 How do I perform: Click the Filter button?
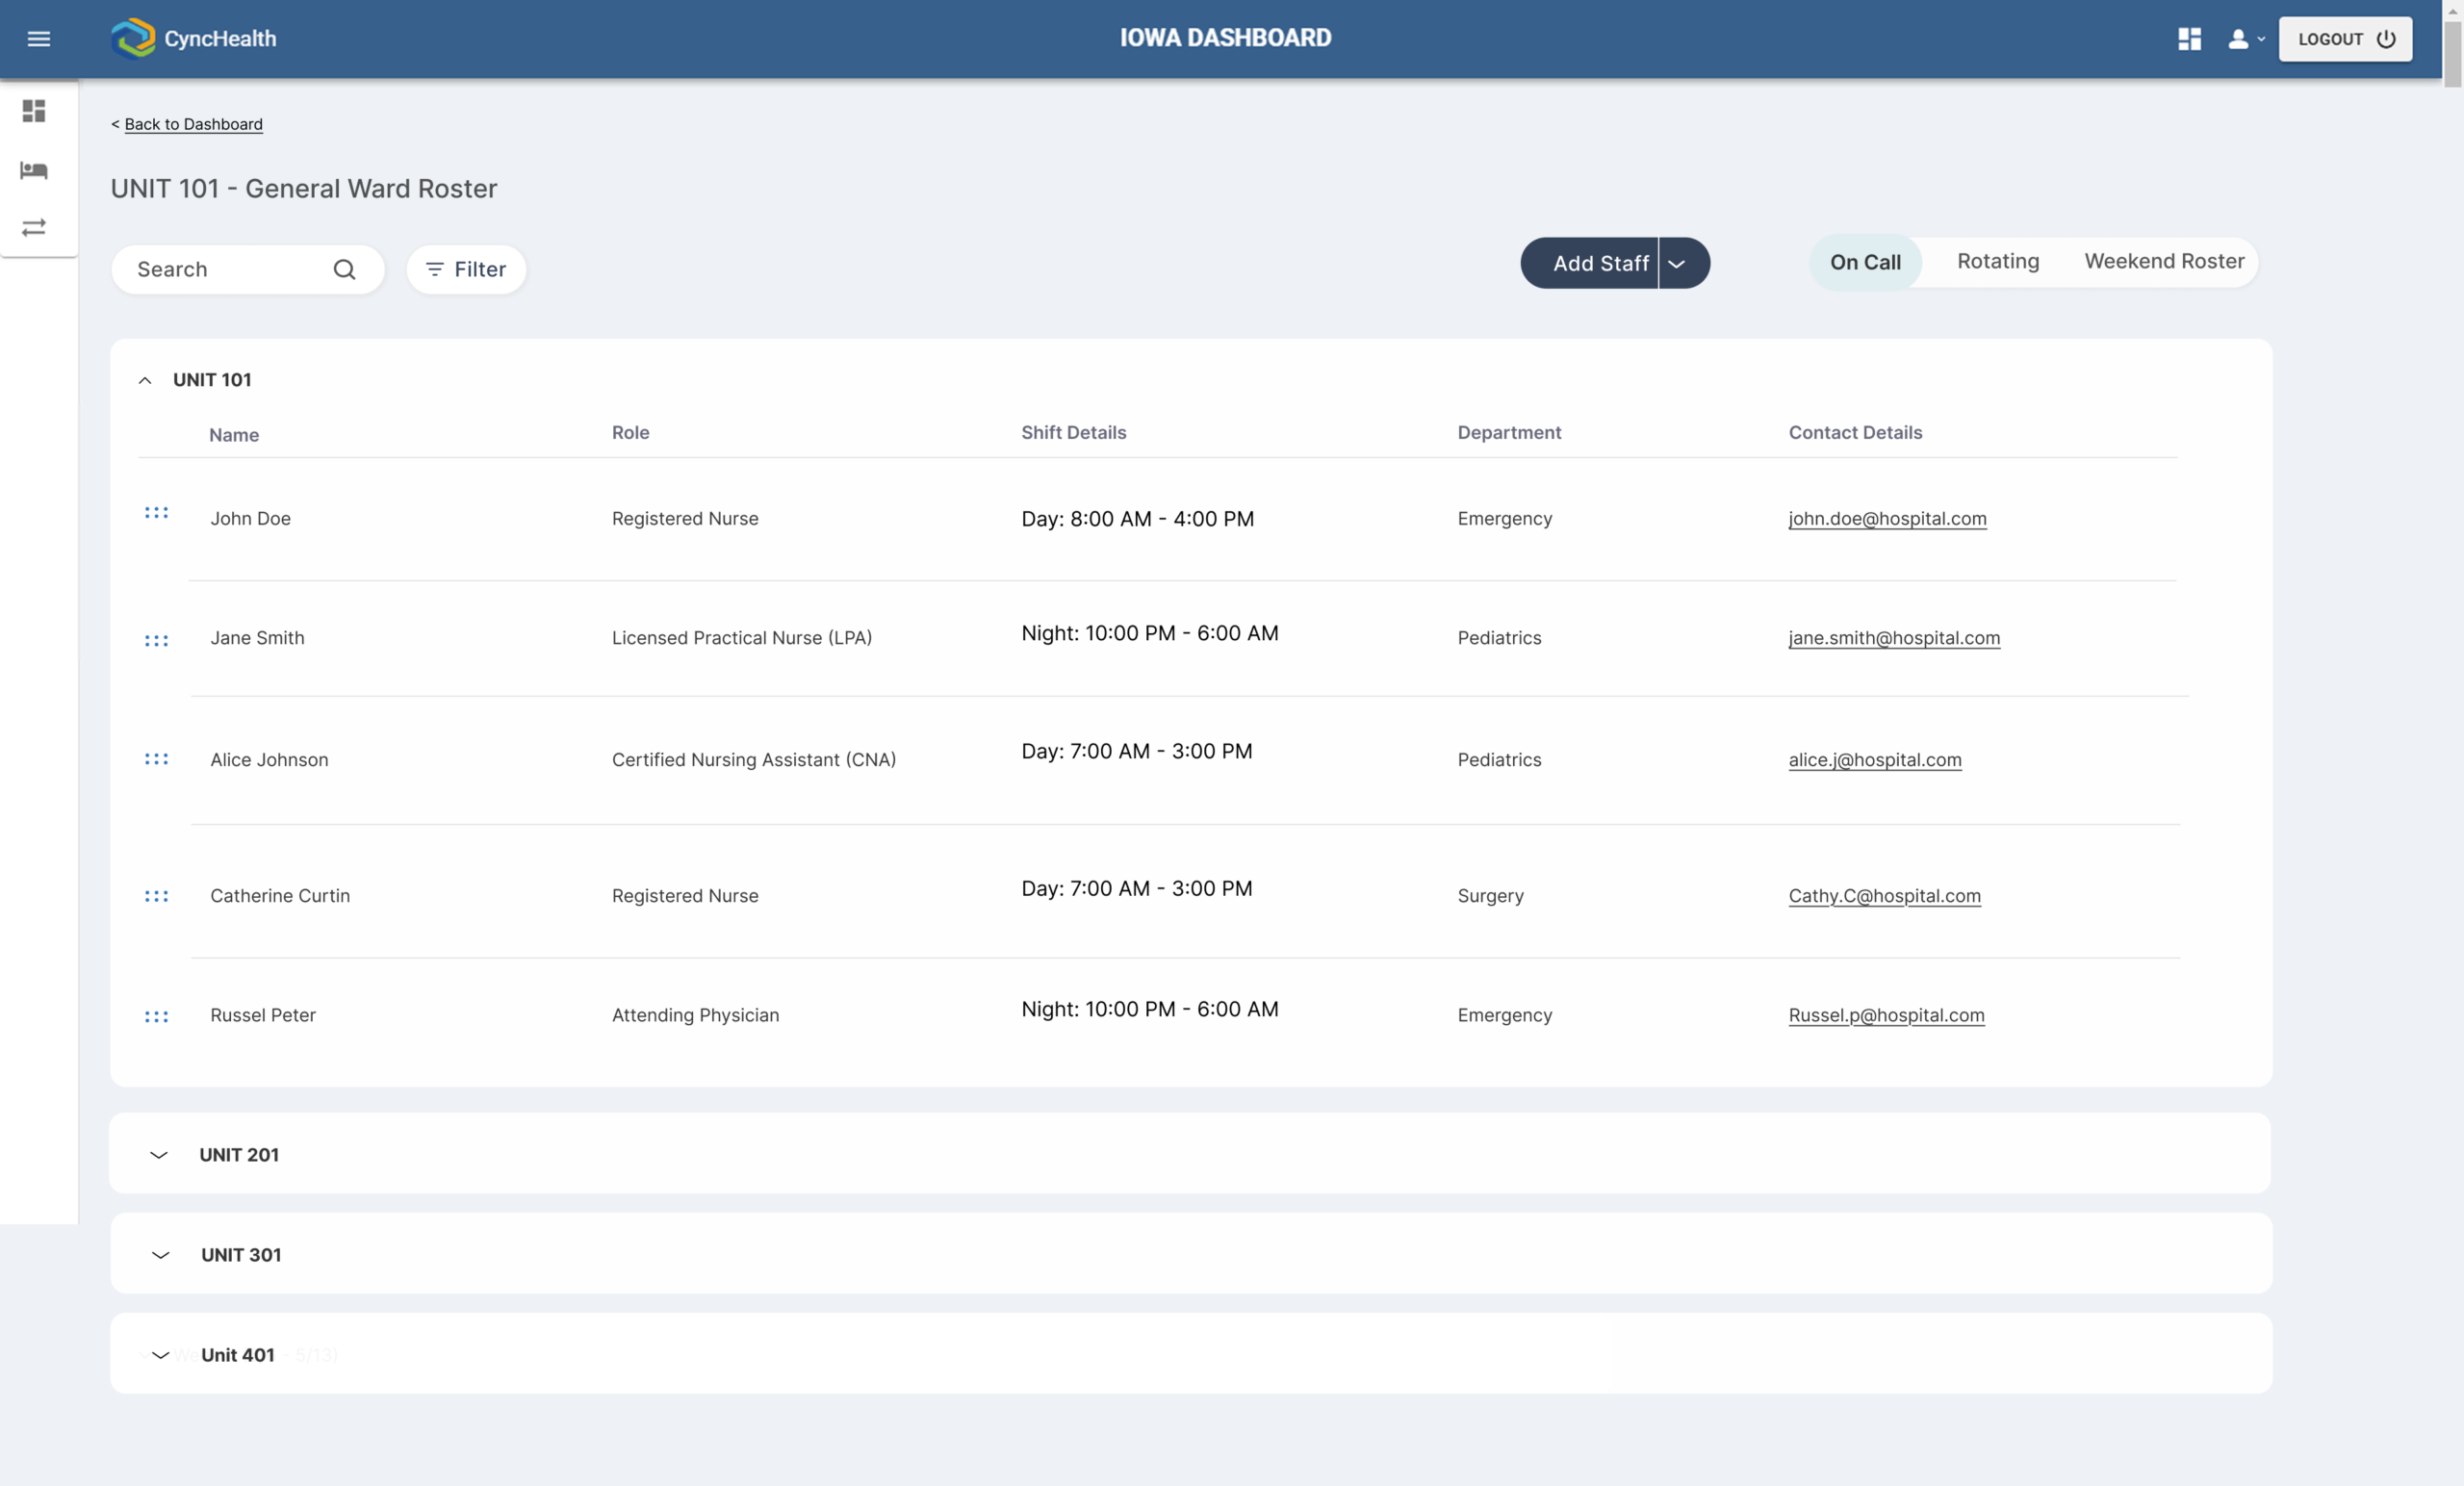[466, 269]
